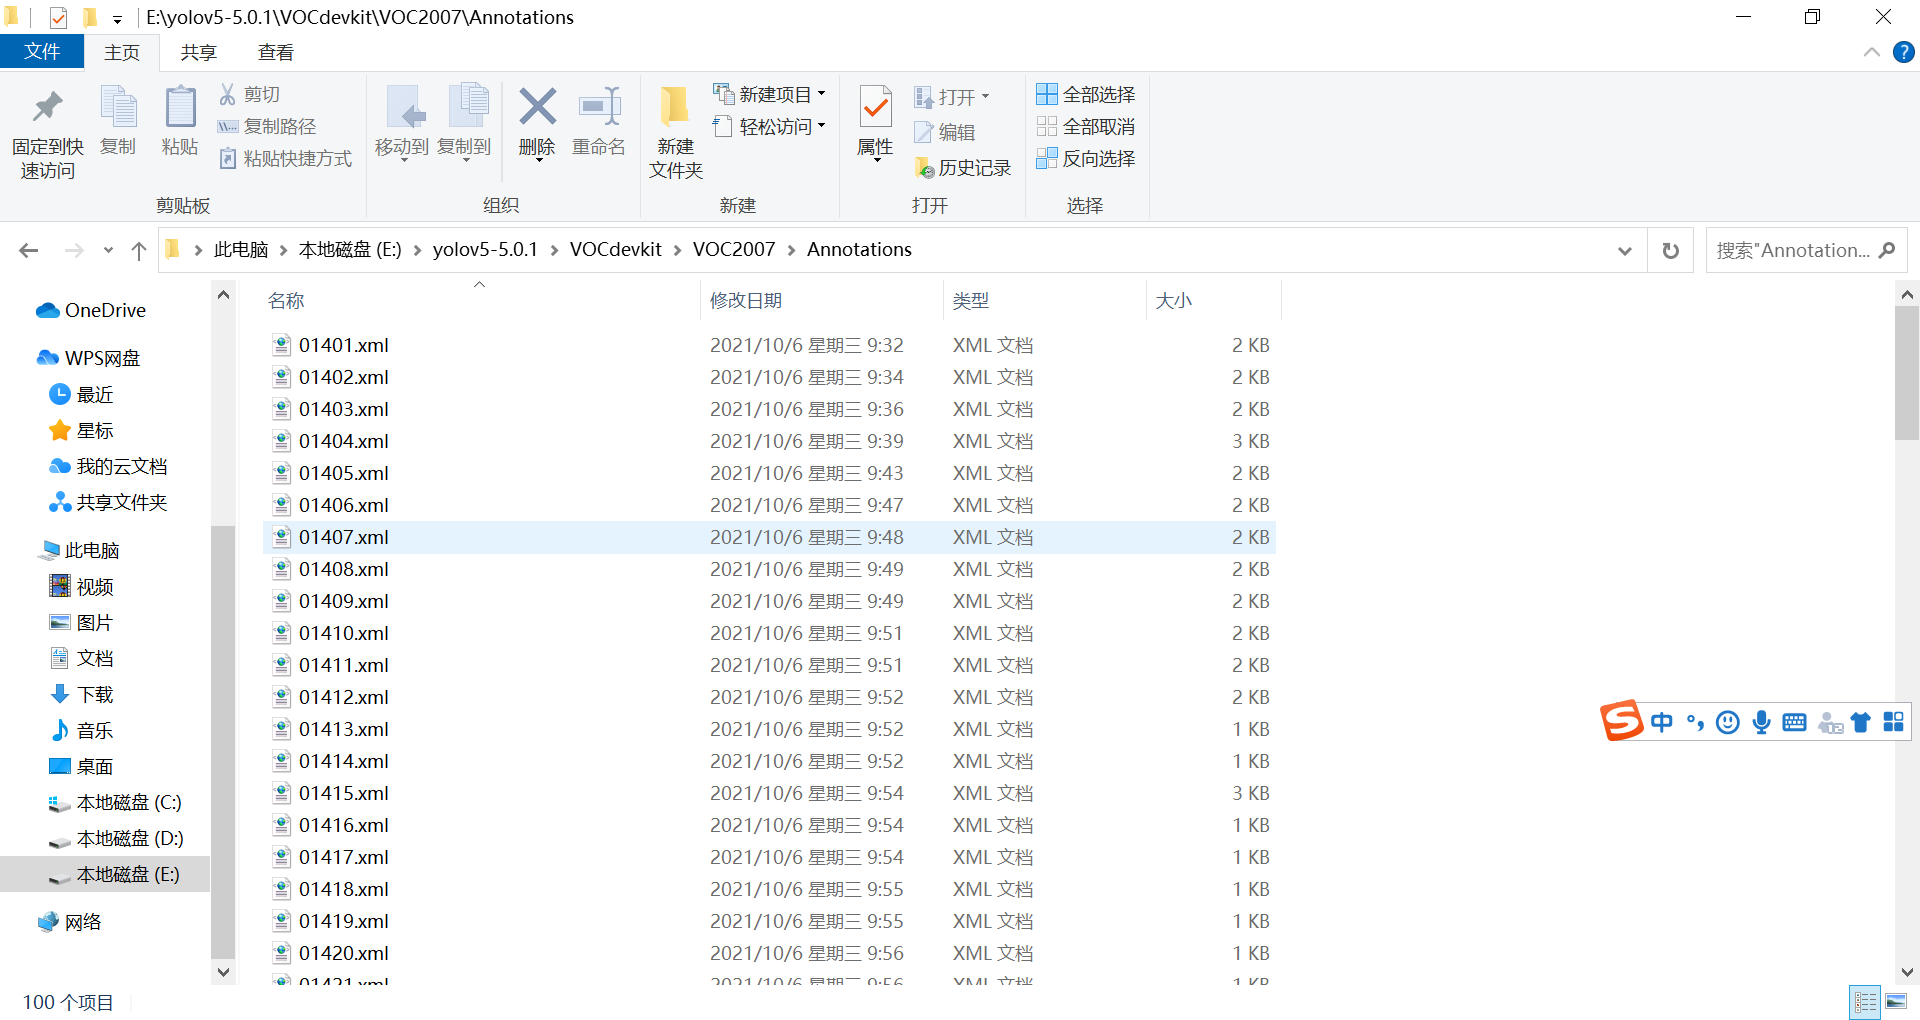Click the navigation pane scrollbar thumb
Viewport: 1920px width, 1020px height.
[223, 740]
